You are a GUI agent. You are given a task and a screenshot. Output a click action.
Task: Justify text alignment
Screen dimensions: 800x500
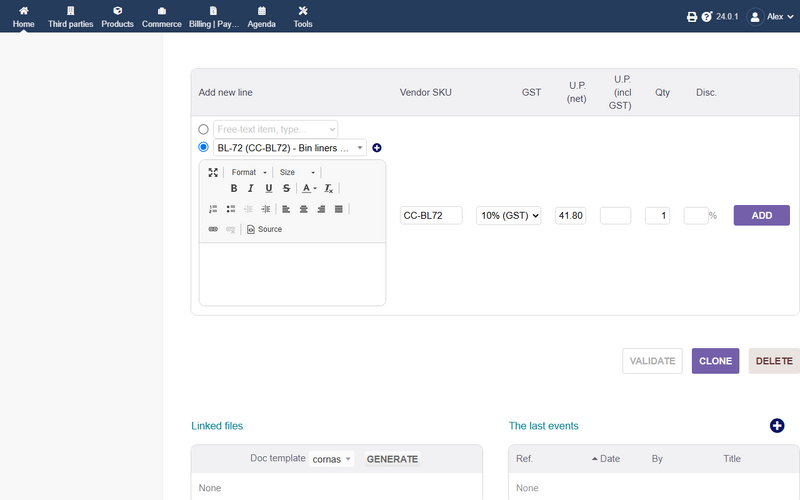(x=338, y=209)
